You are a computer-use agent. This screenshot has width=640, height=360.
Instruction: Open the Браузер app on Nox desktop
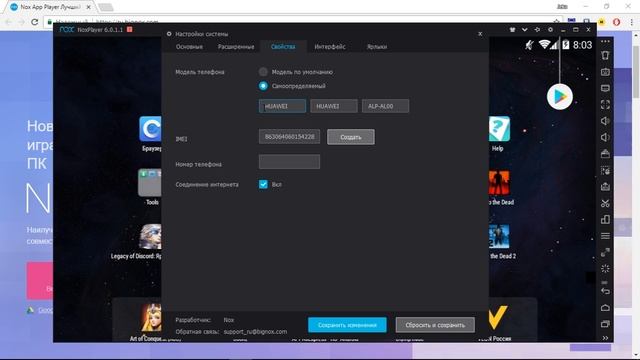tap(150, 129)
